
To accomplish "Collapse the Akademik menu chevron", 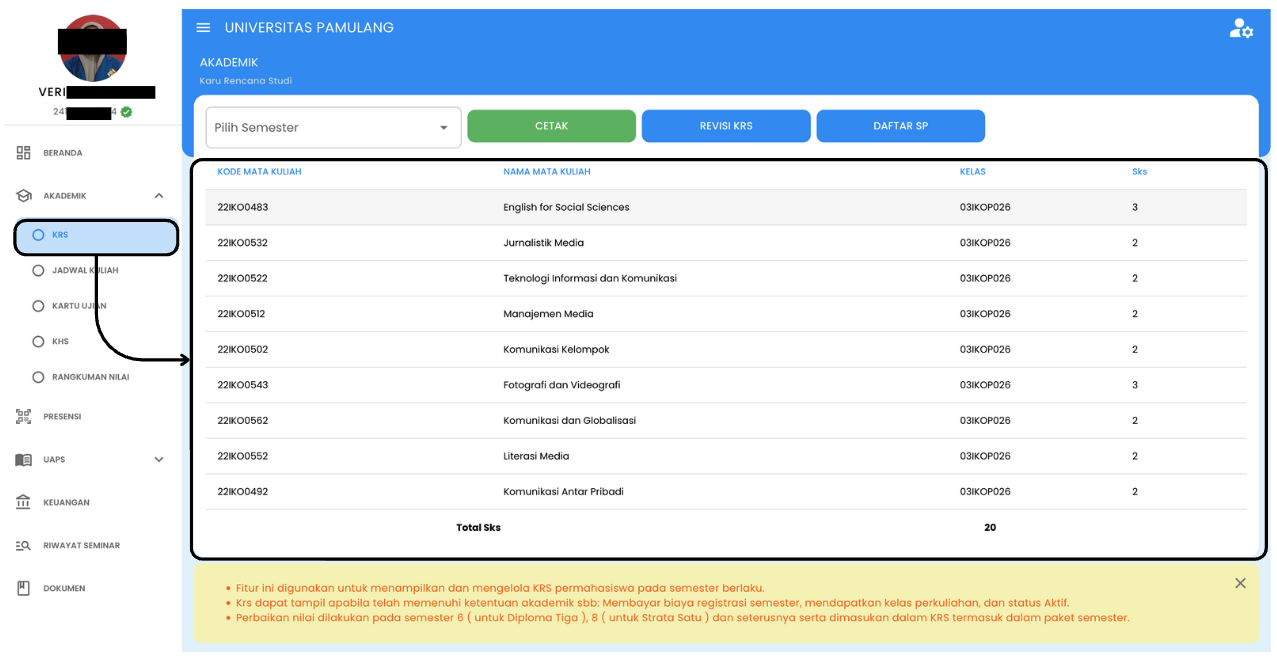I will coord(159,196).
